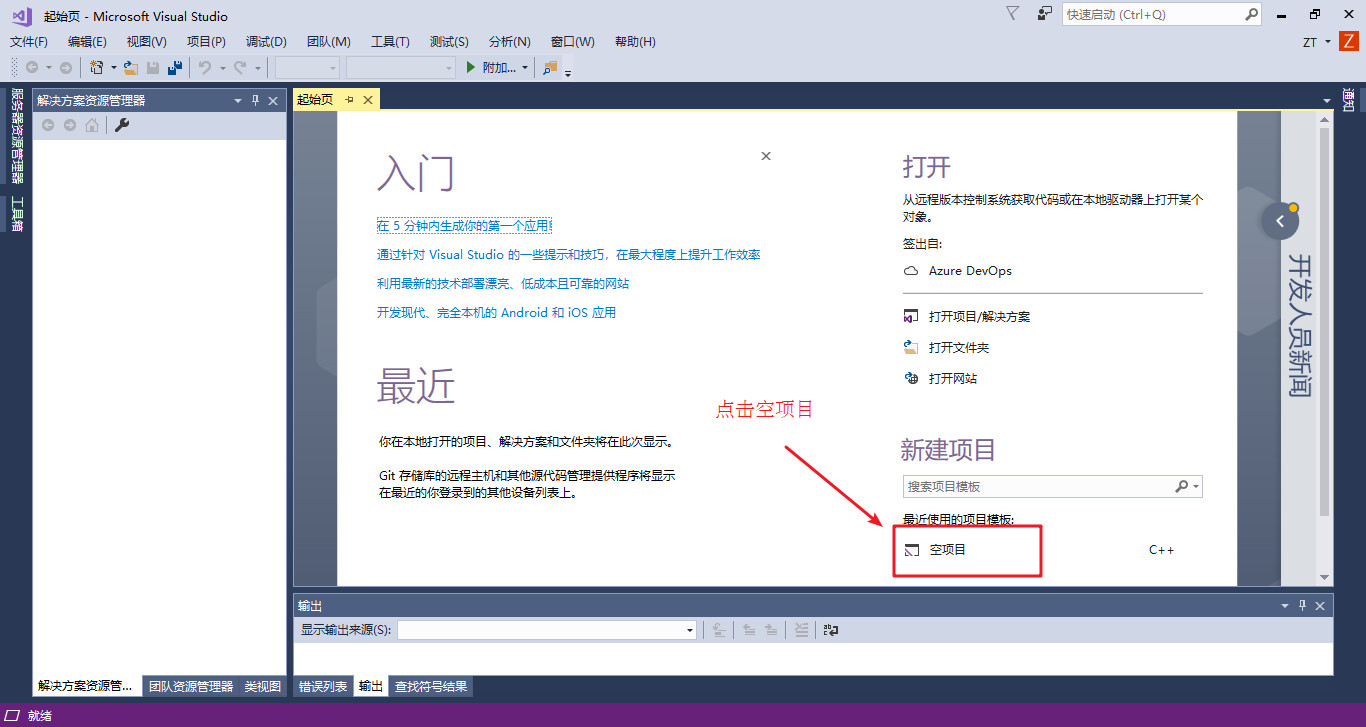Screen dimensions: 1366x727
Task: Open the 显示输出来源 combo box
Action: coord(547,630)
